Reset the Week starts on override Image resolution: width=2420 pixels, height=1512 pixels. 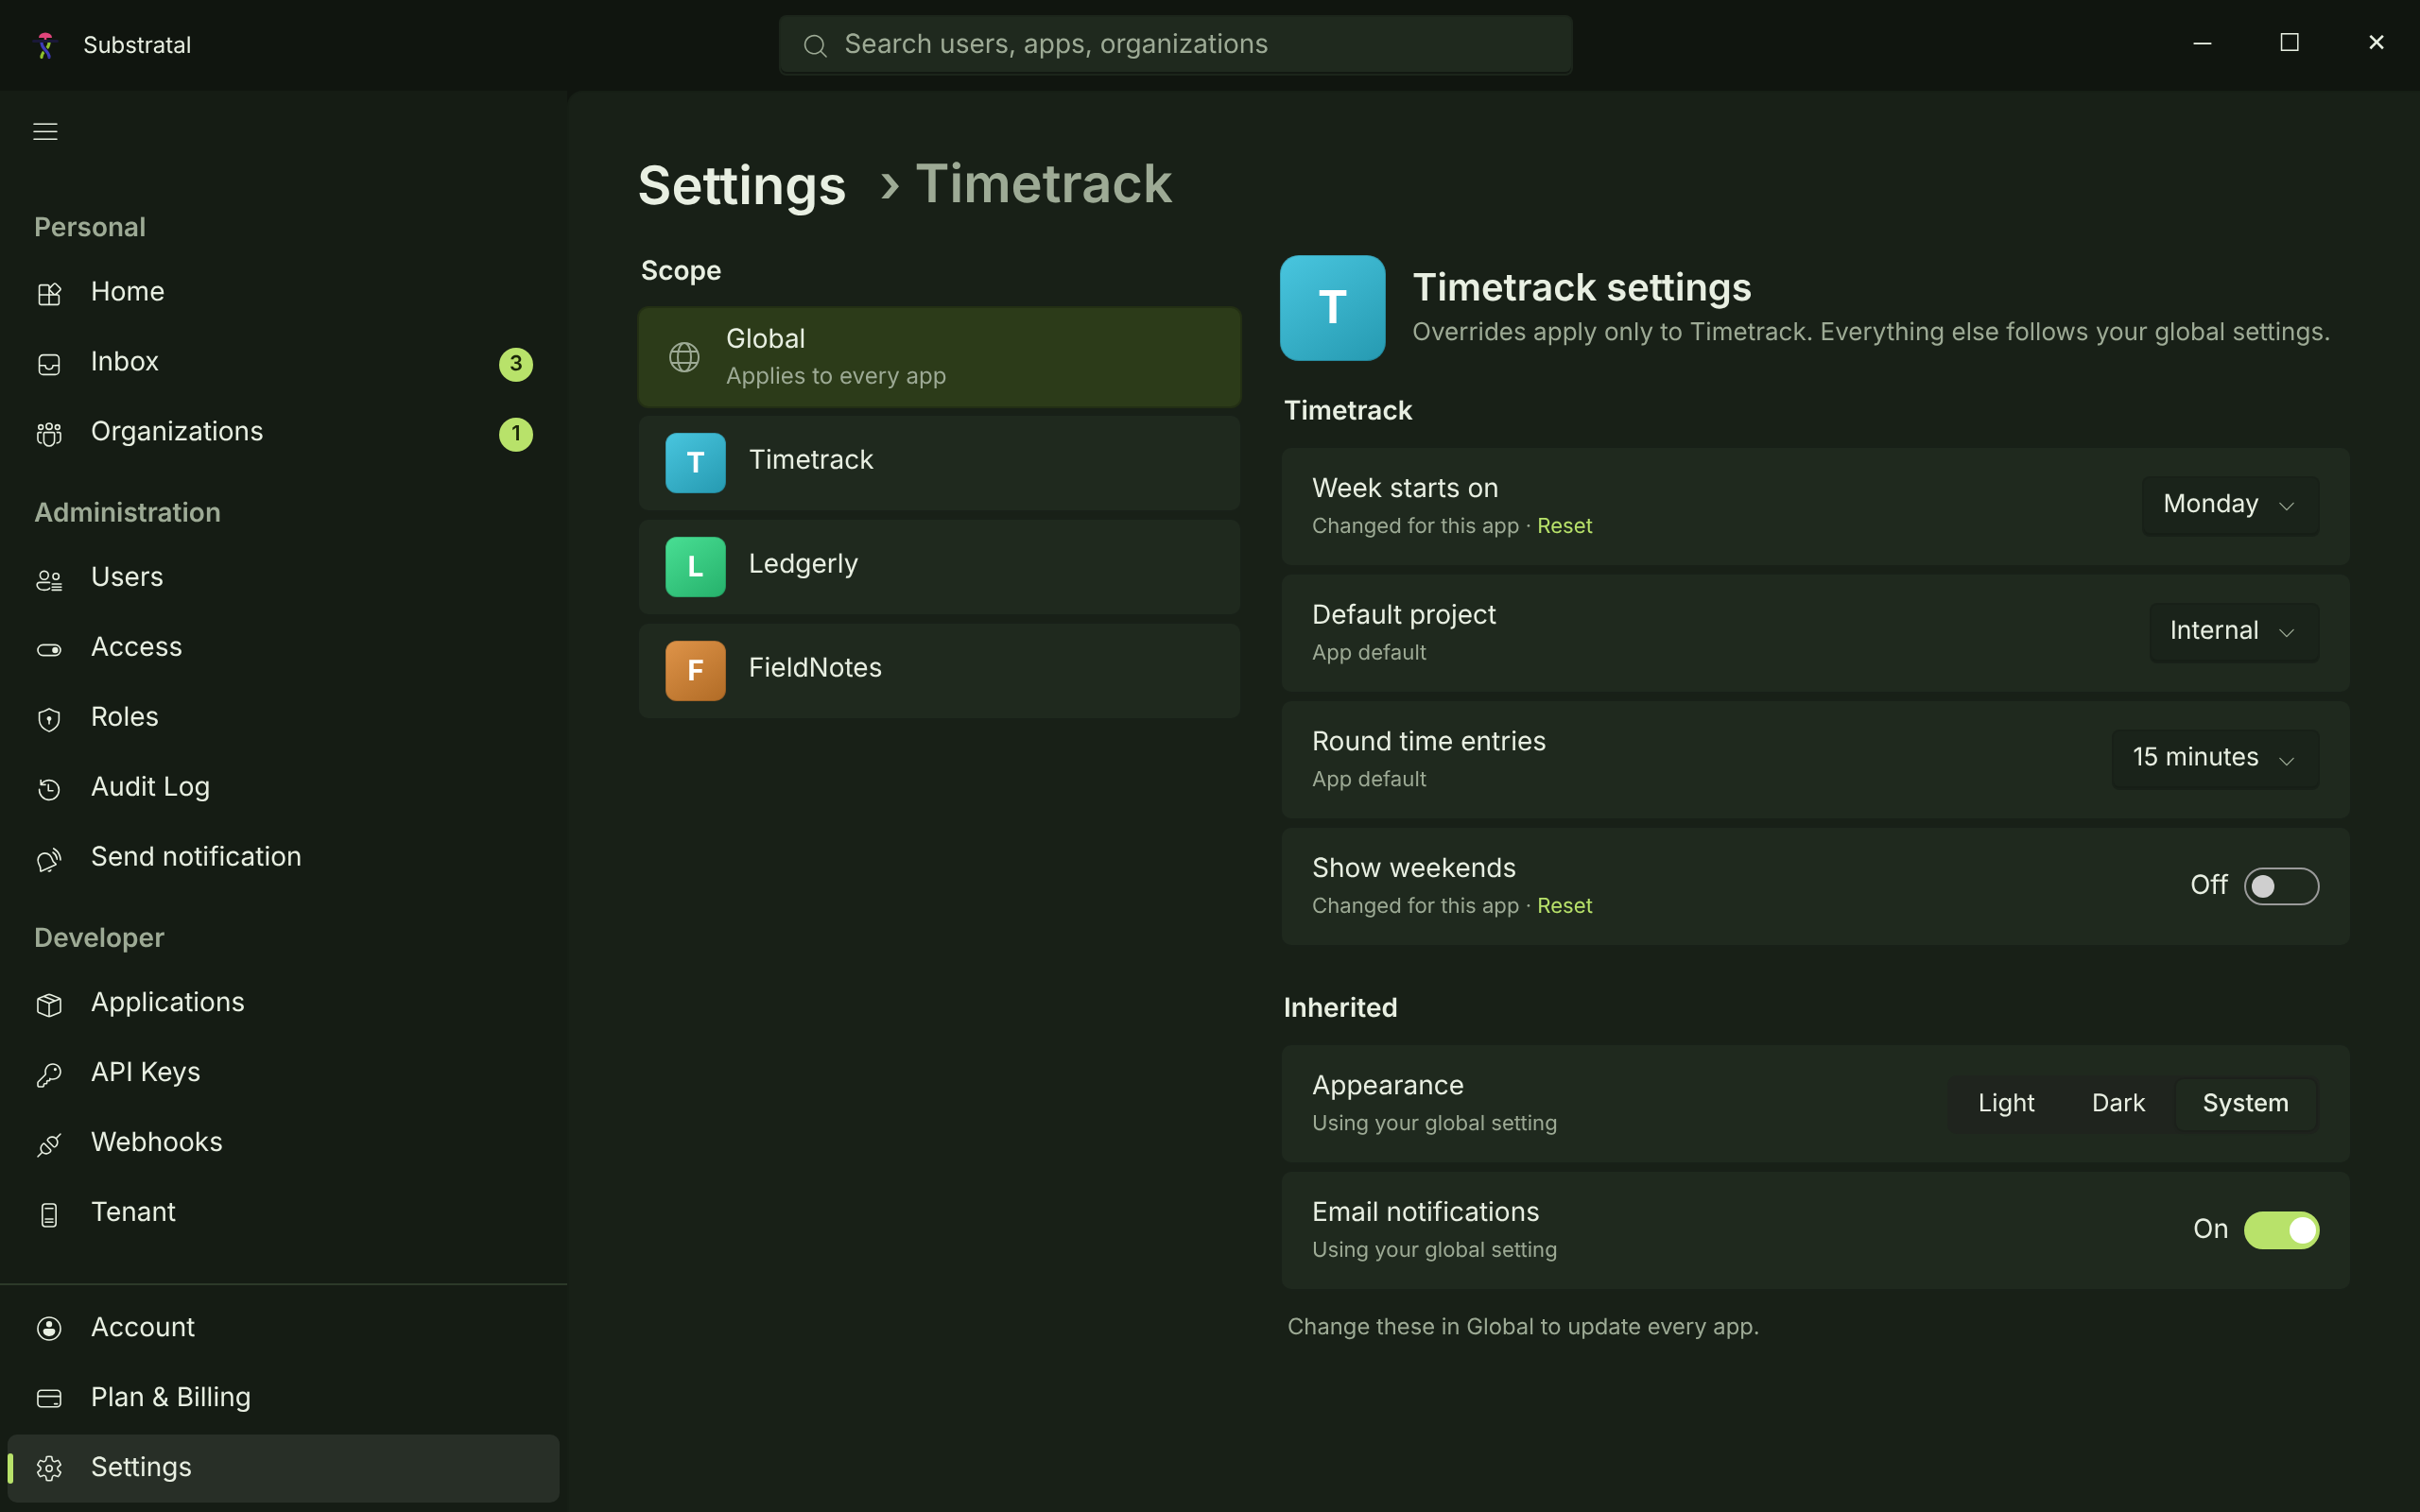[1564, 526]
